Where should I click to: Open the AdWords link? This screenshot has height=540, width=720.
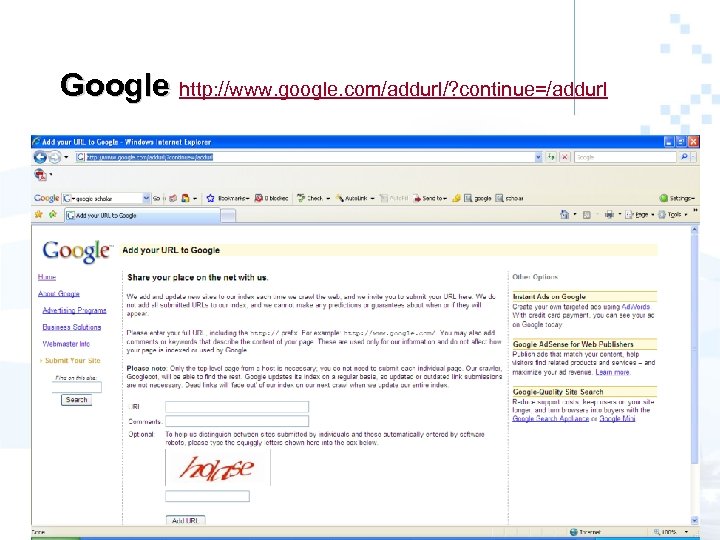tap(636, 307)
